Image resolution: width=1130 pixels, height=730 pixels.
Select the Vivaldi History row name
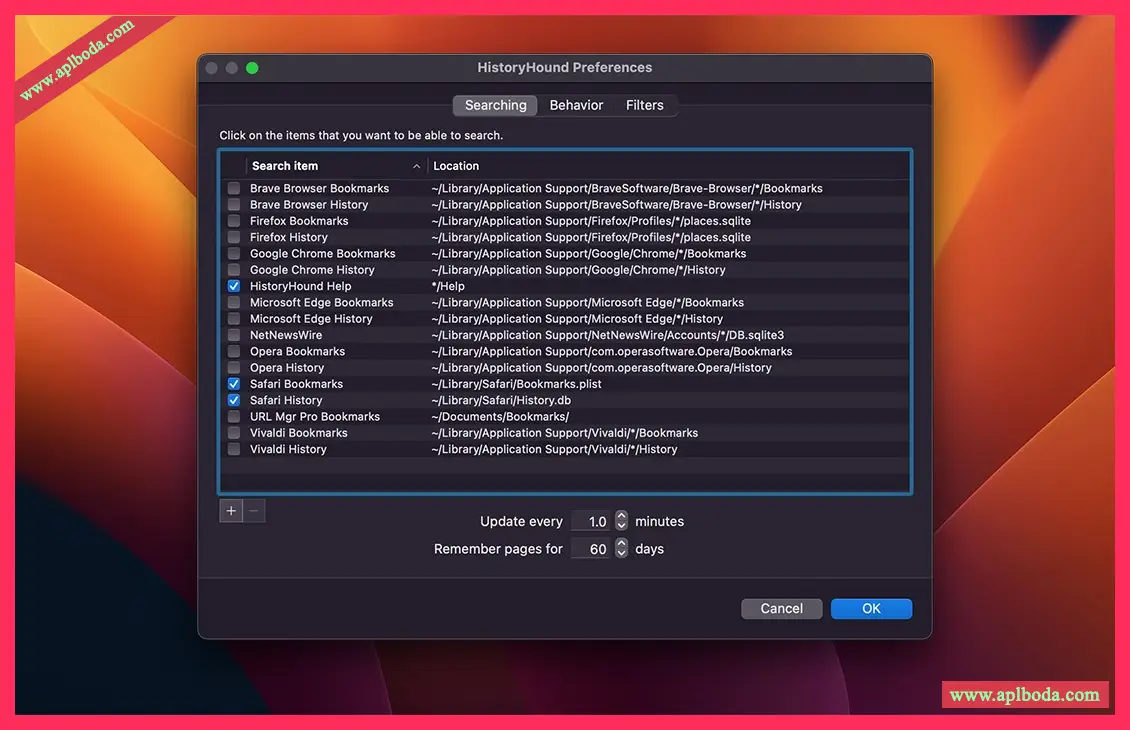pyautogui.click(x=288, y=449)
